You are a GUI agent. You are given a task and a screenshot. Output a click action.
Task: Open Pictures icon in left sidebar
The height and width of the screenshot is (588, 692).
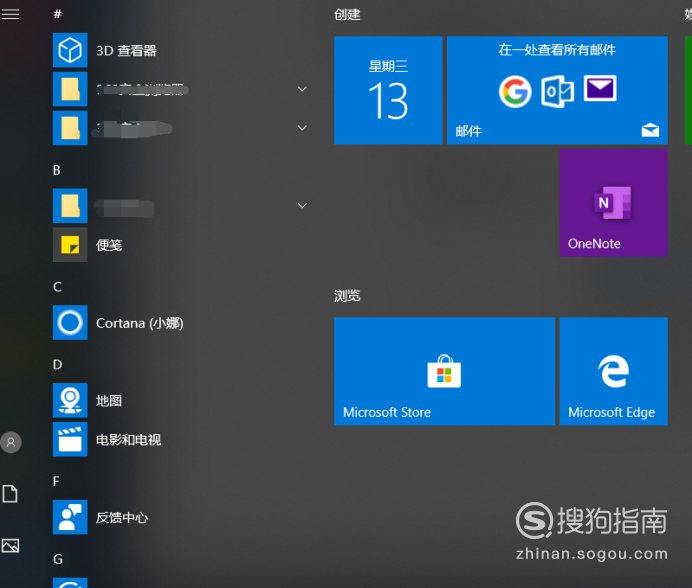pyautogui.click(x=10, y=546)
